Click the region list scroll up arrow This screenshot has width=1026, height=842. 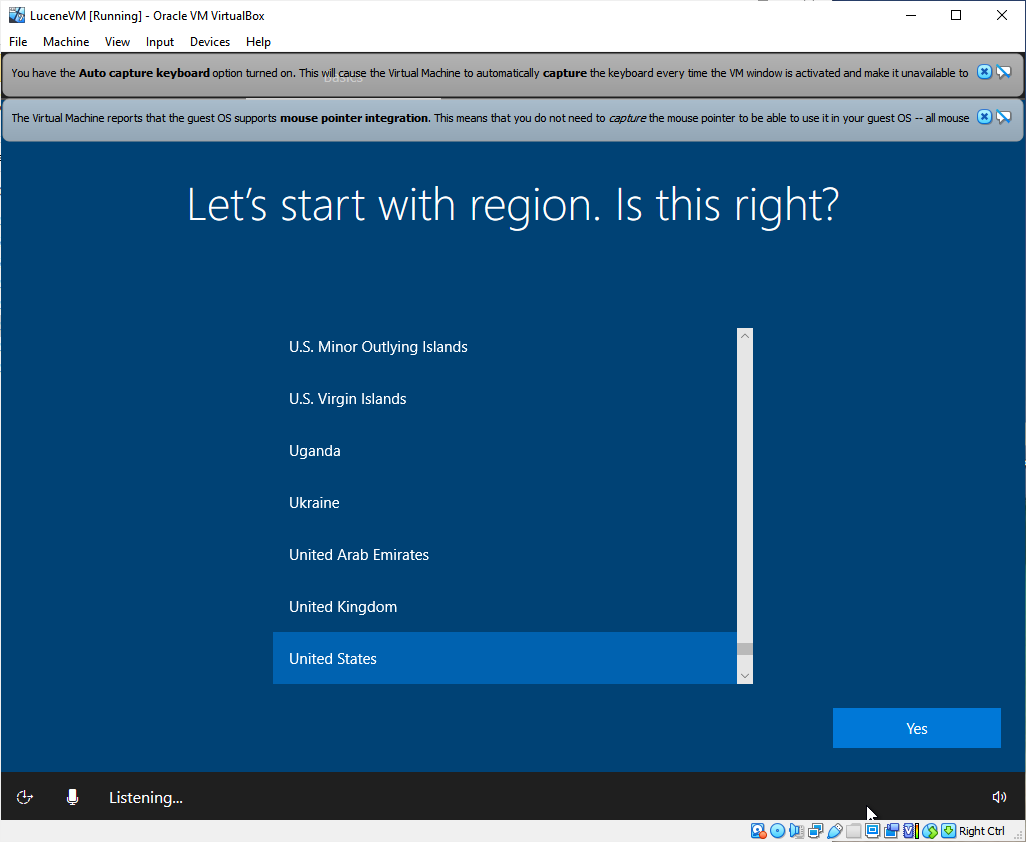pos(744,337)
